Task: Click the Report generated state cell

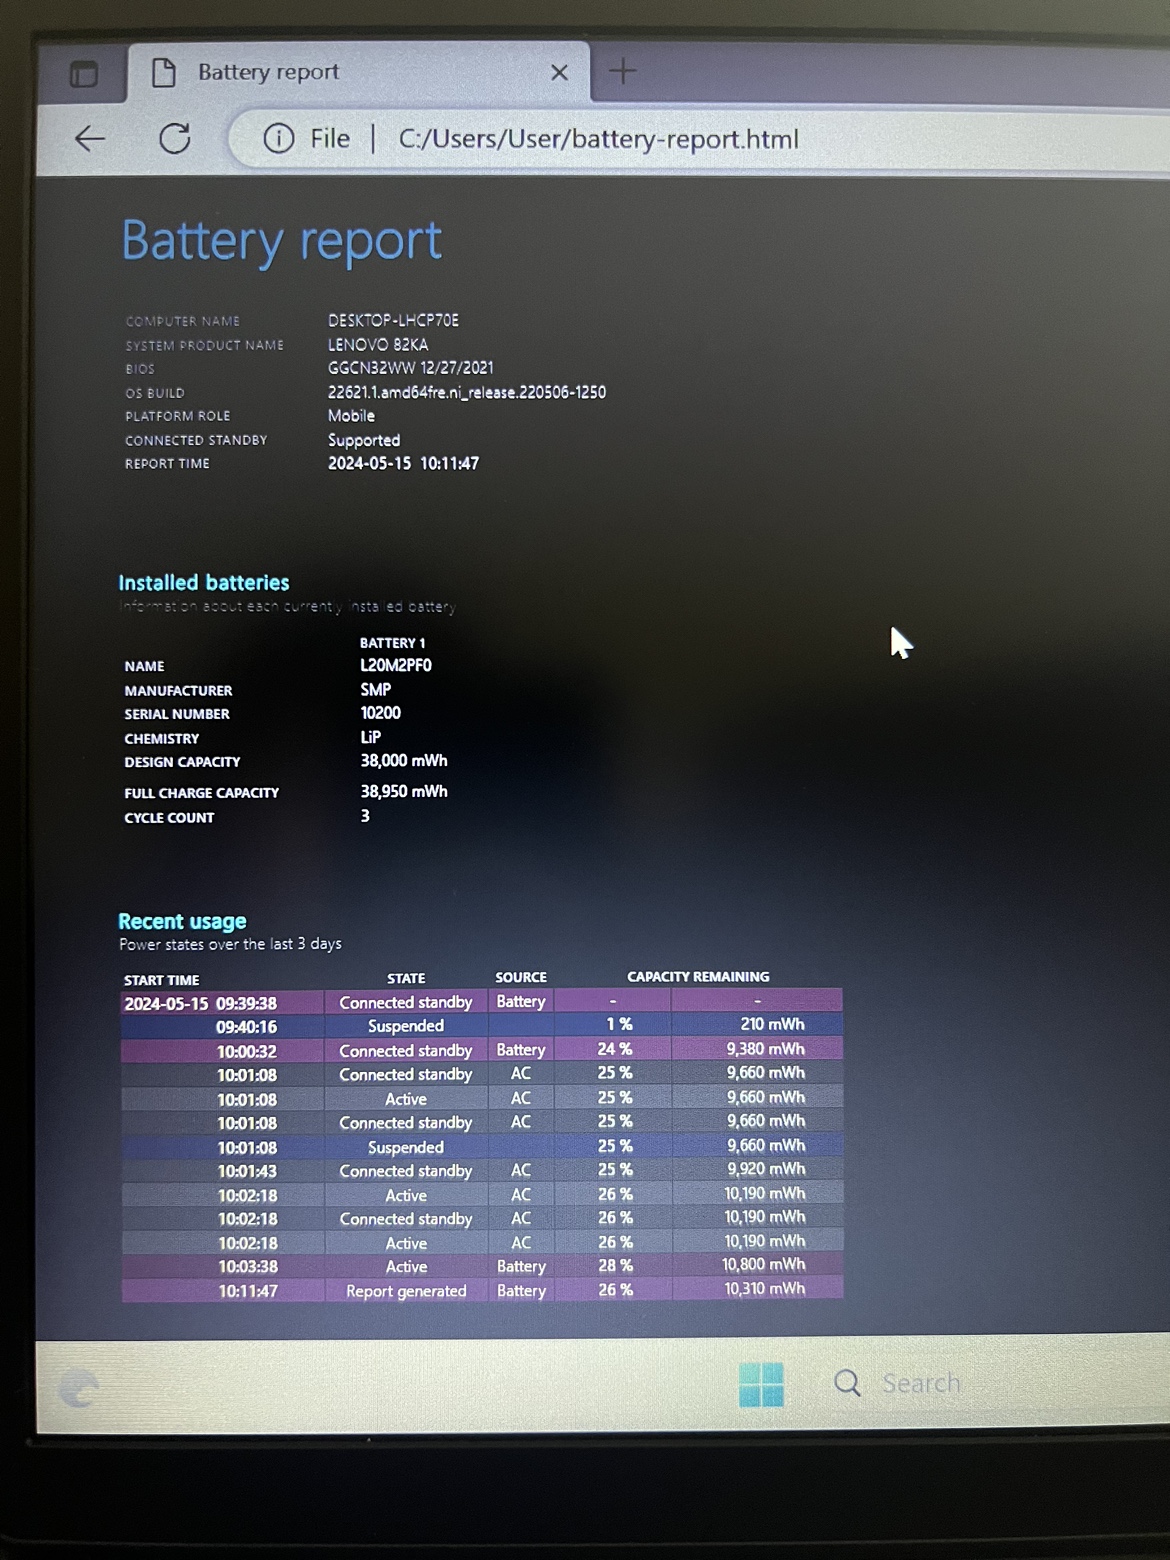Action: pyautogui.click(x=406, y=1291)
